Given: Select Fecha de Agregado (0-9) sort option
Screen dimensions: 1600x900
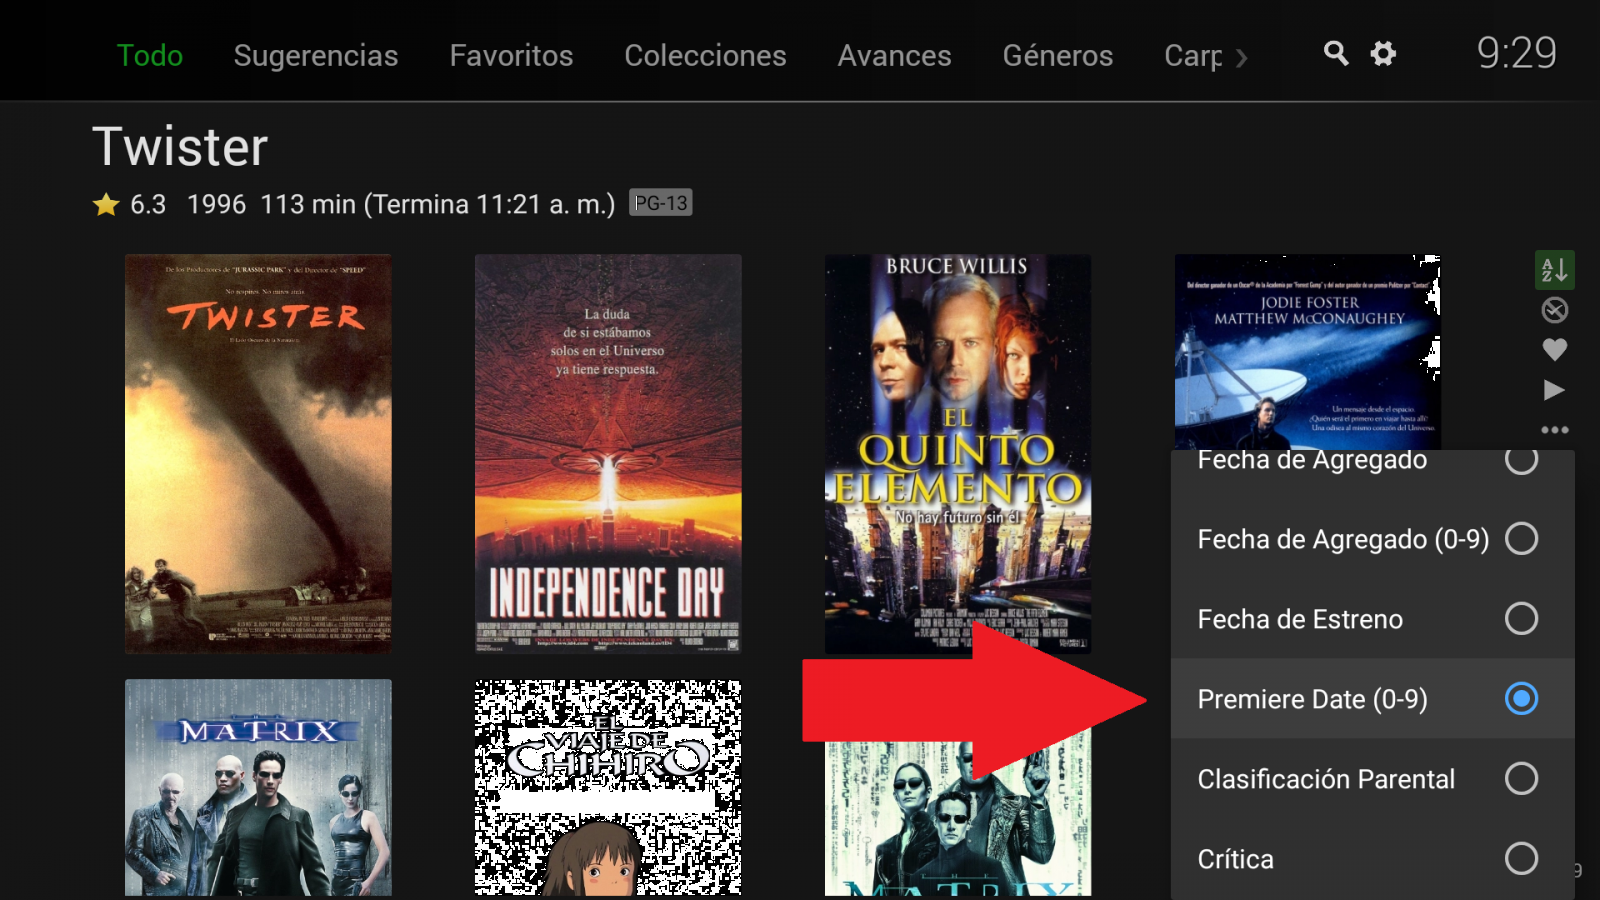Looking at the screenshot, I should point(1521,538).
